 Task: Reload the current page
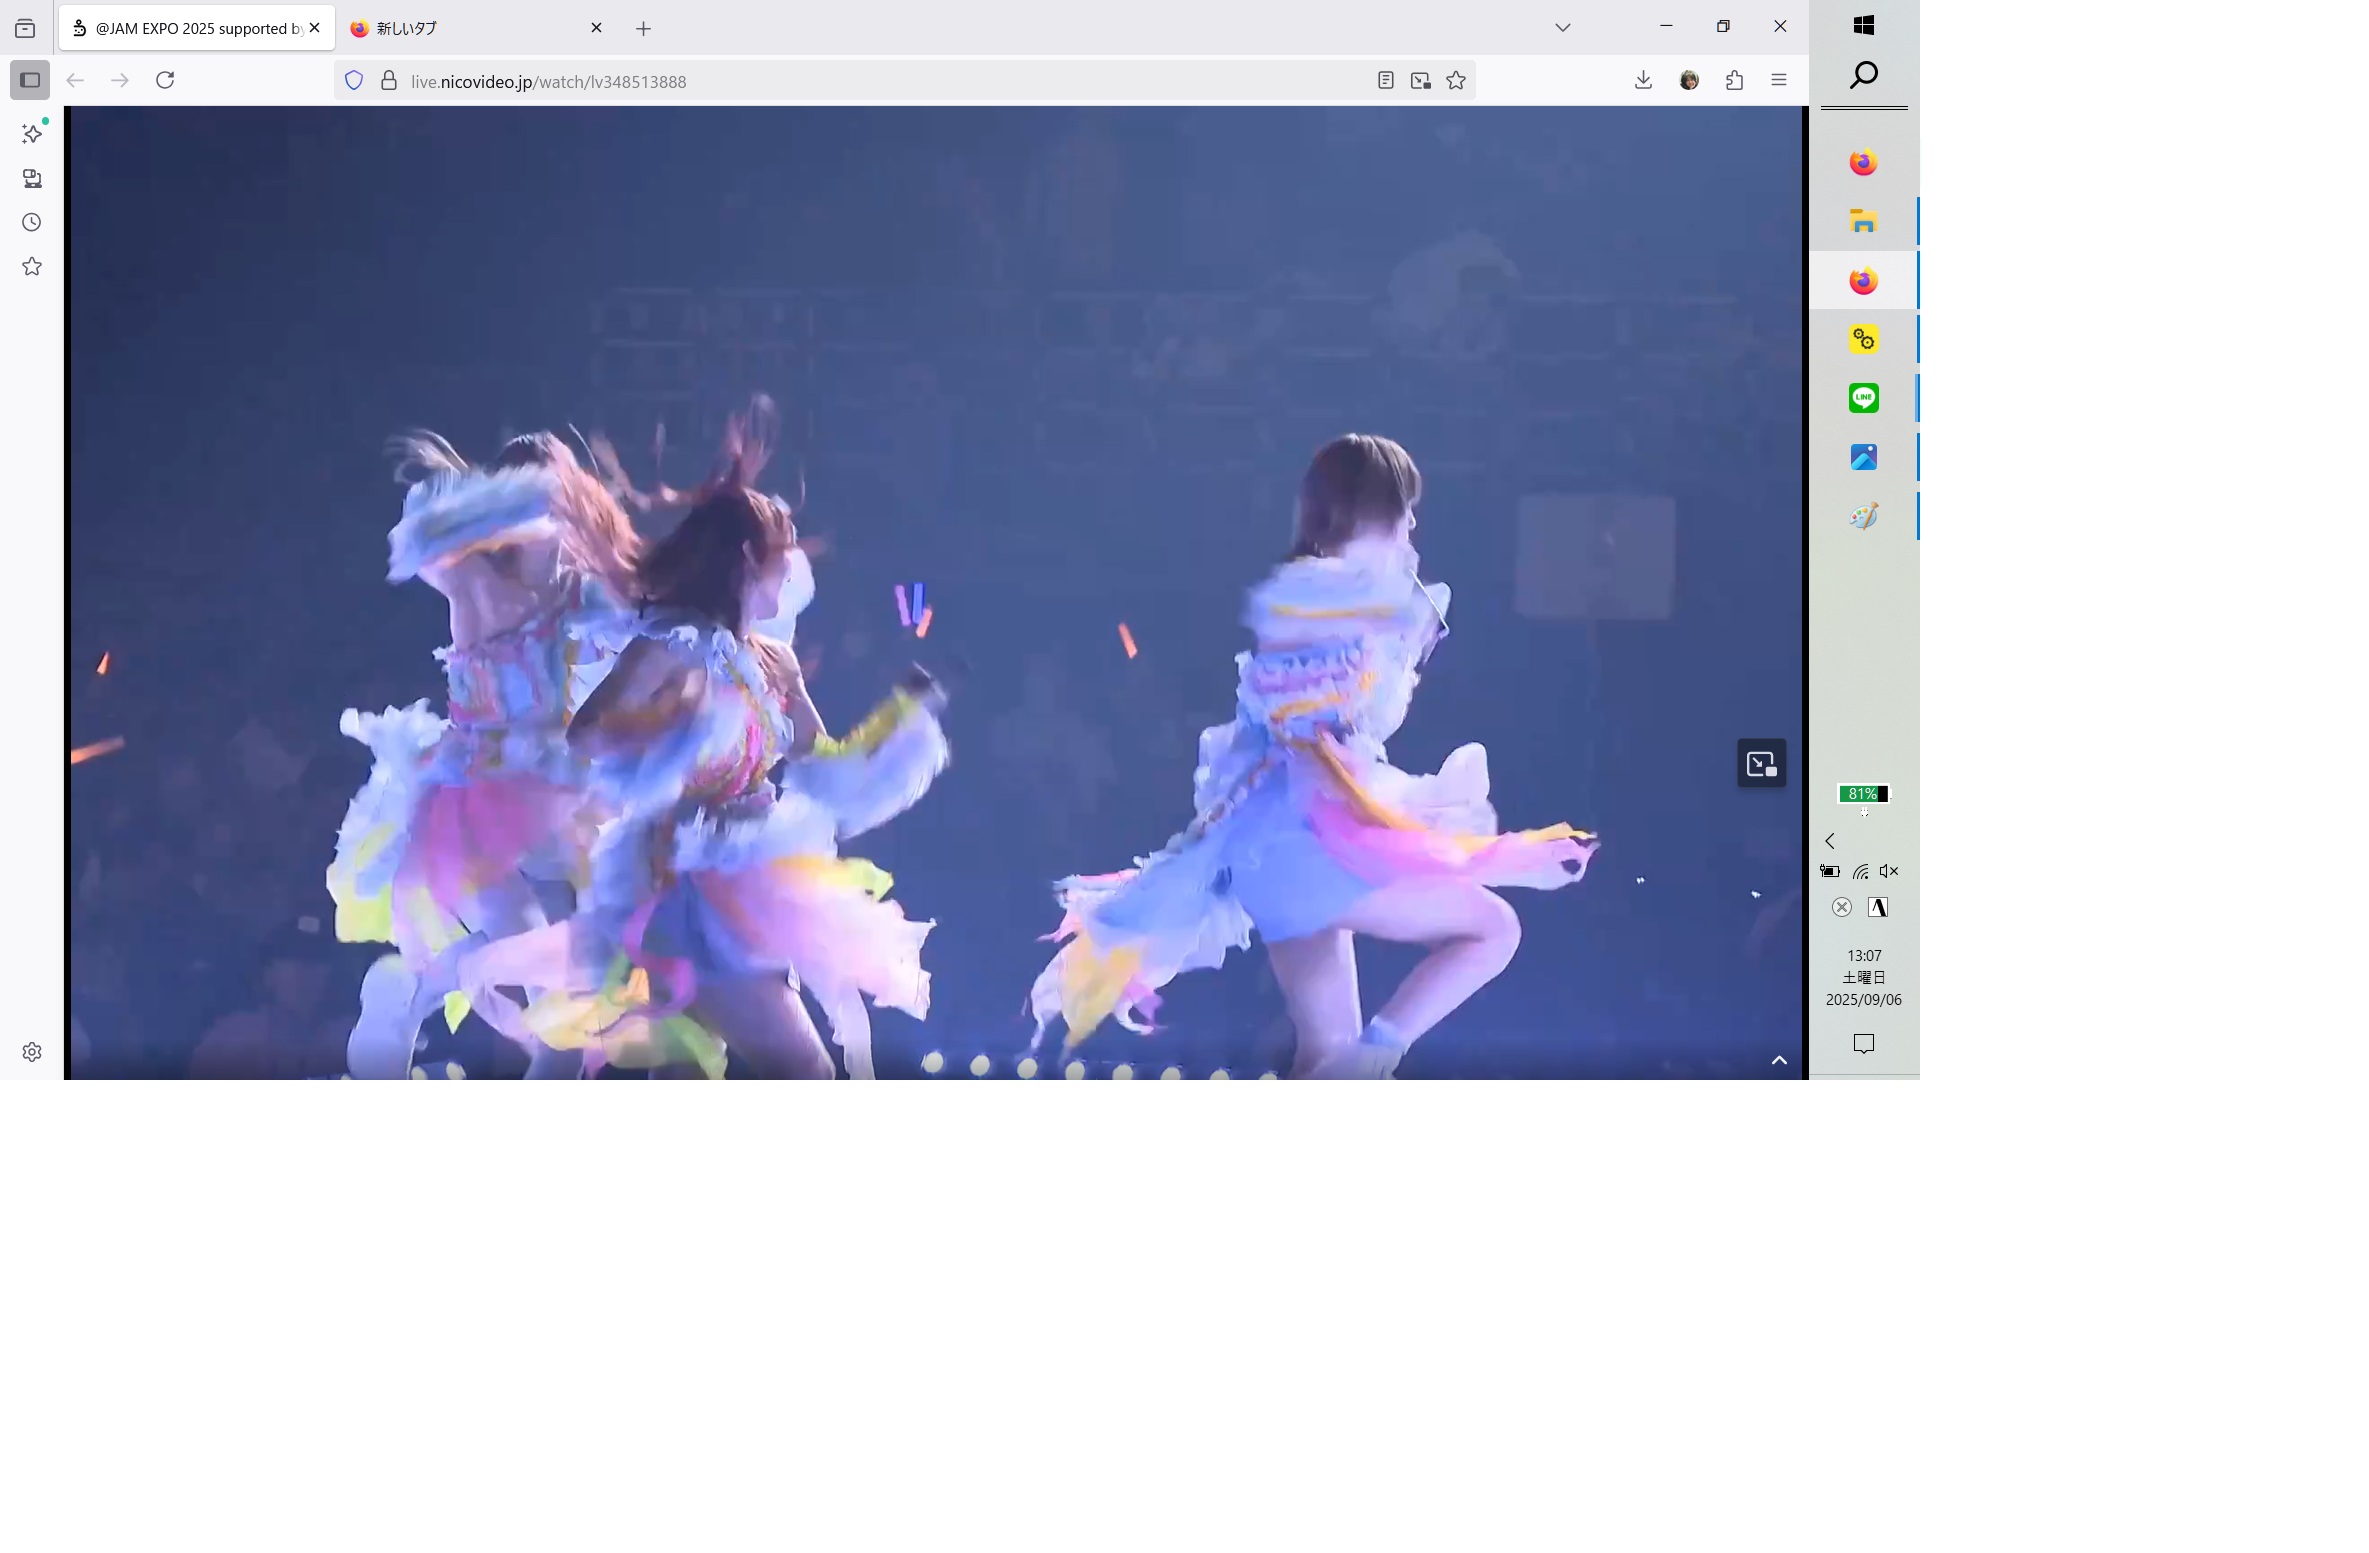(165, 80)
